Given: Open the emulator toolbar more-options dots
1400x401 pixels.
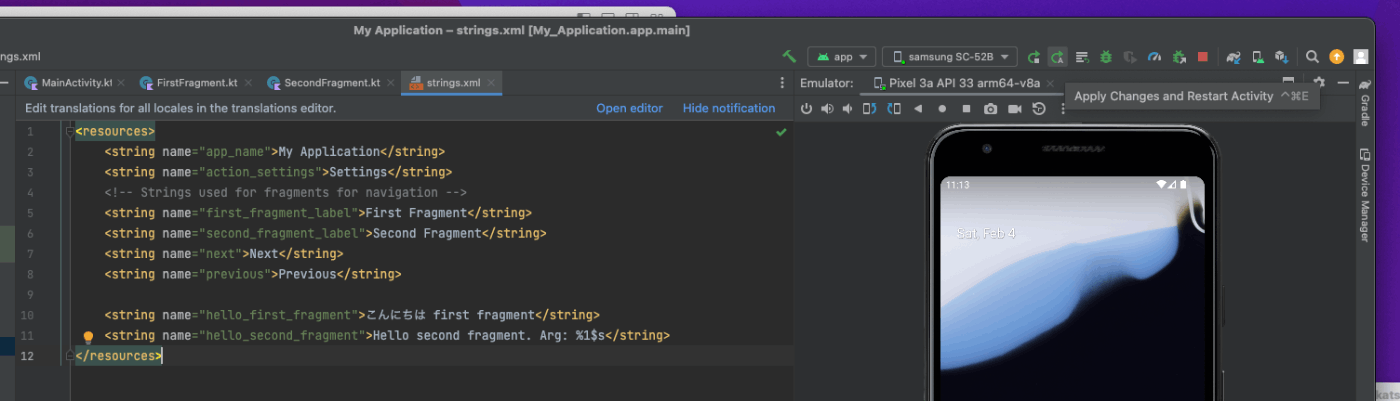Looking at the screenshot, I should [x=1063, y=108].
